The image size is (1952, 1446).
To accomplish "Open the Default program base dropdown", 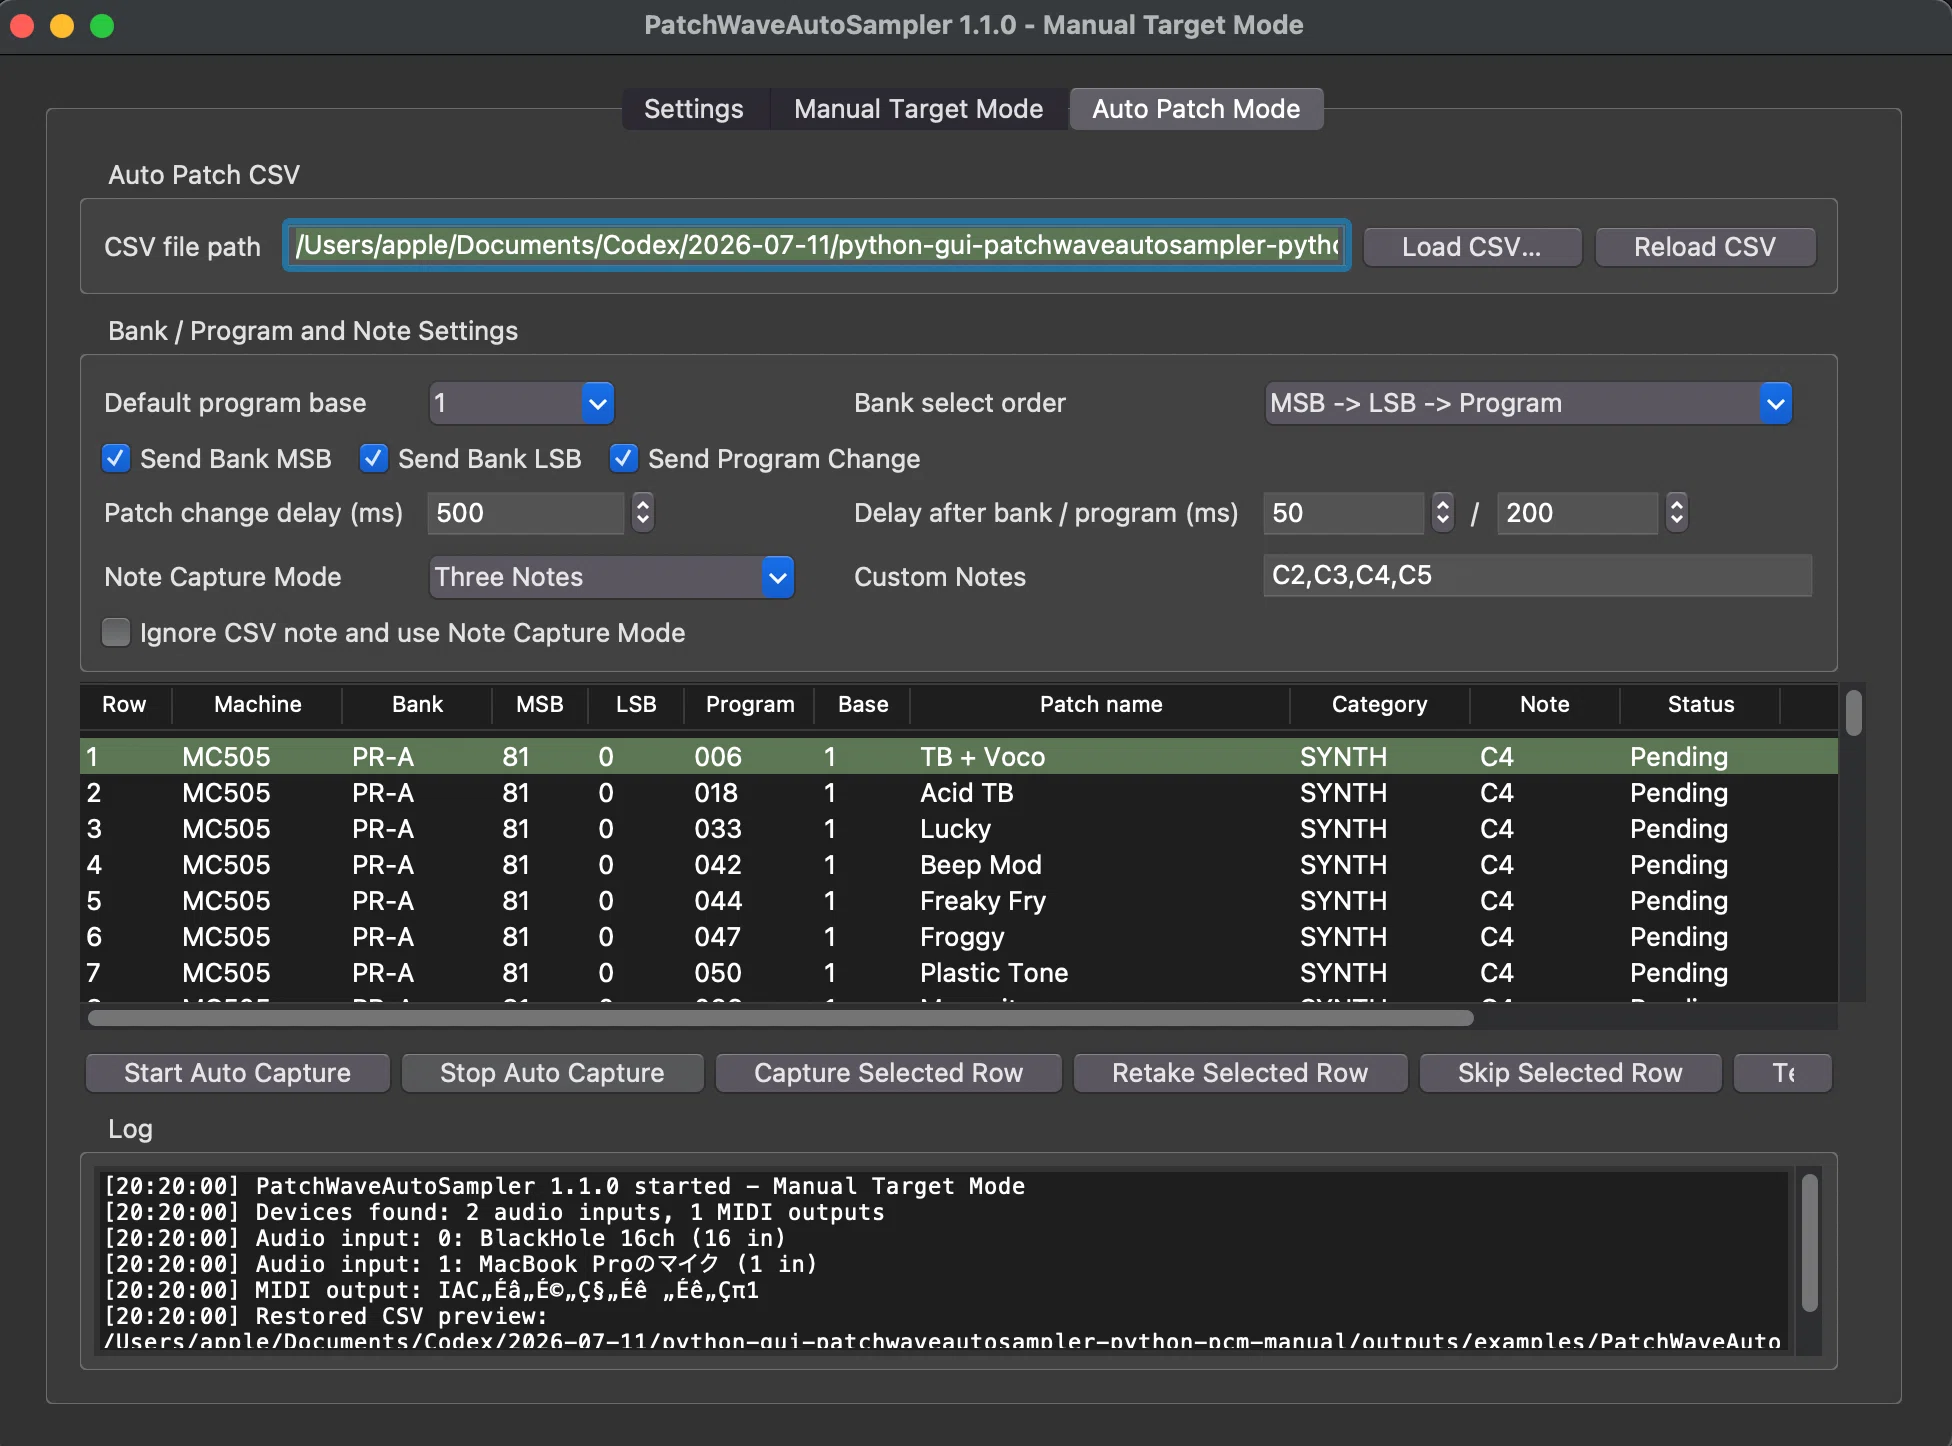I will 522,403.
